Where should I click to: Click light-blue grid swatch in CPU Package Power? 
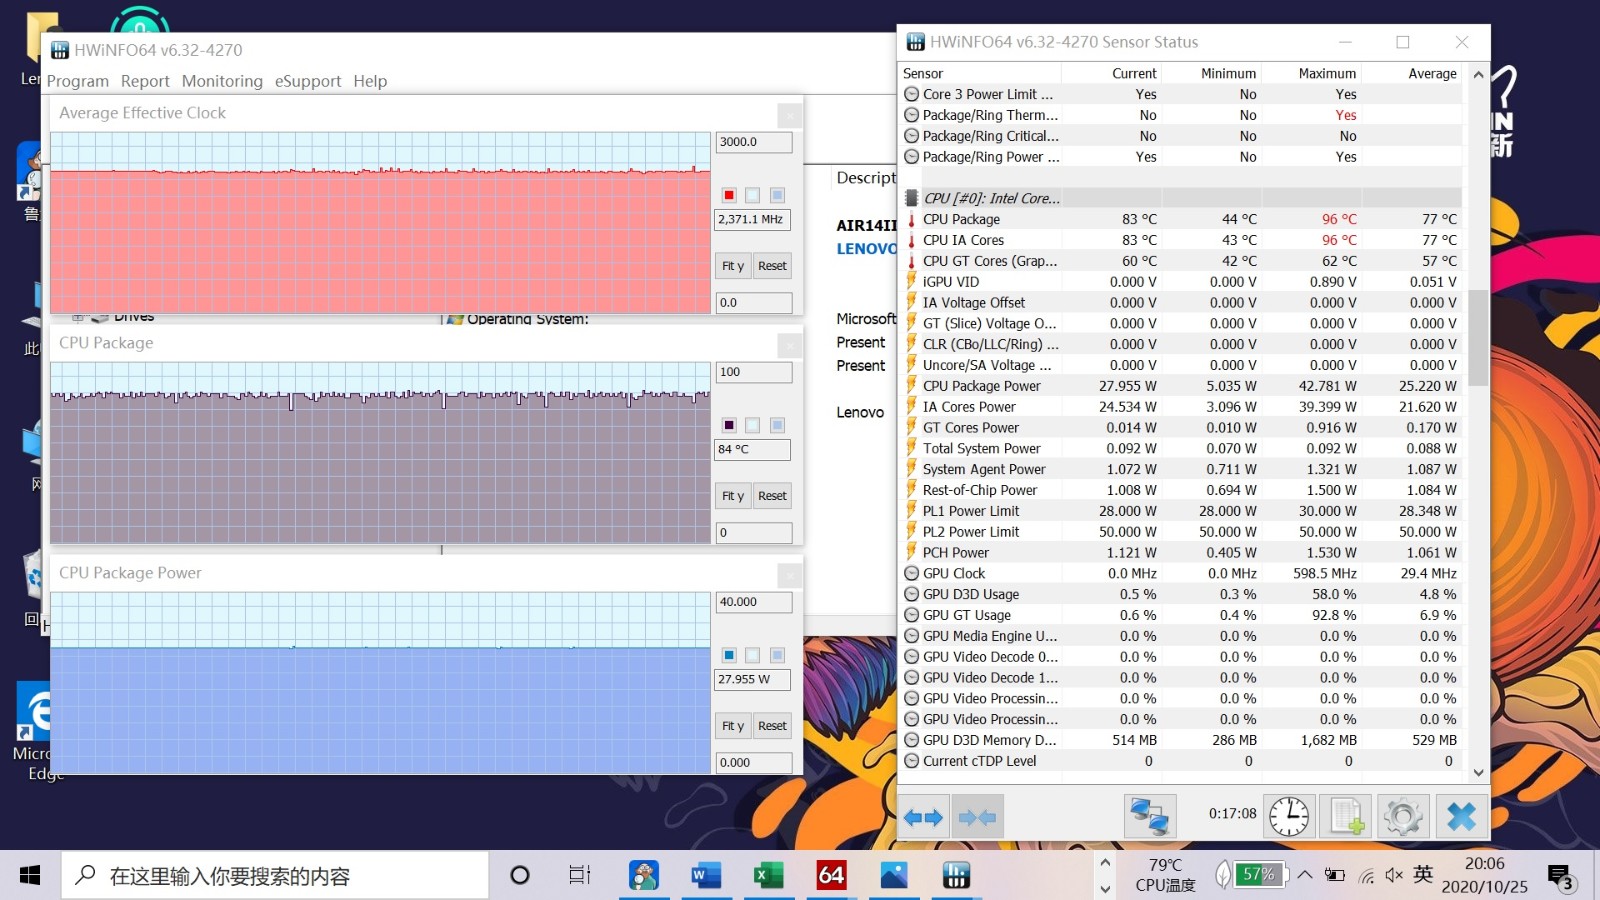pyautogui.click(x=777, y=655)
